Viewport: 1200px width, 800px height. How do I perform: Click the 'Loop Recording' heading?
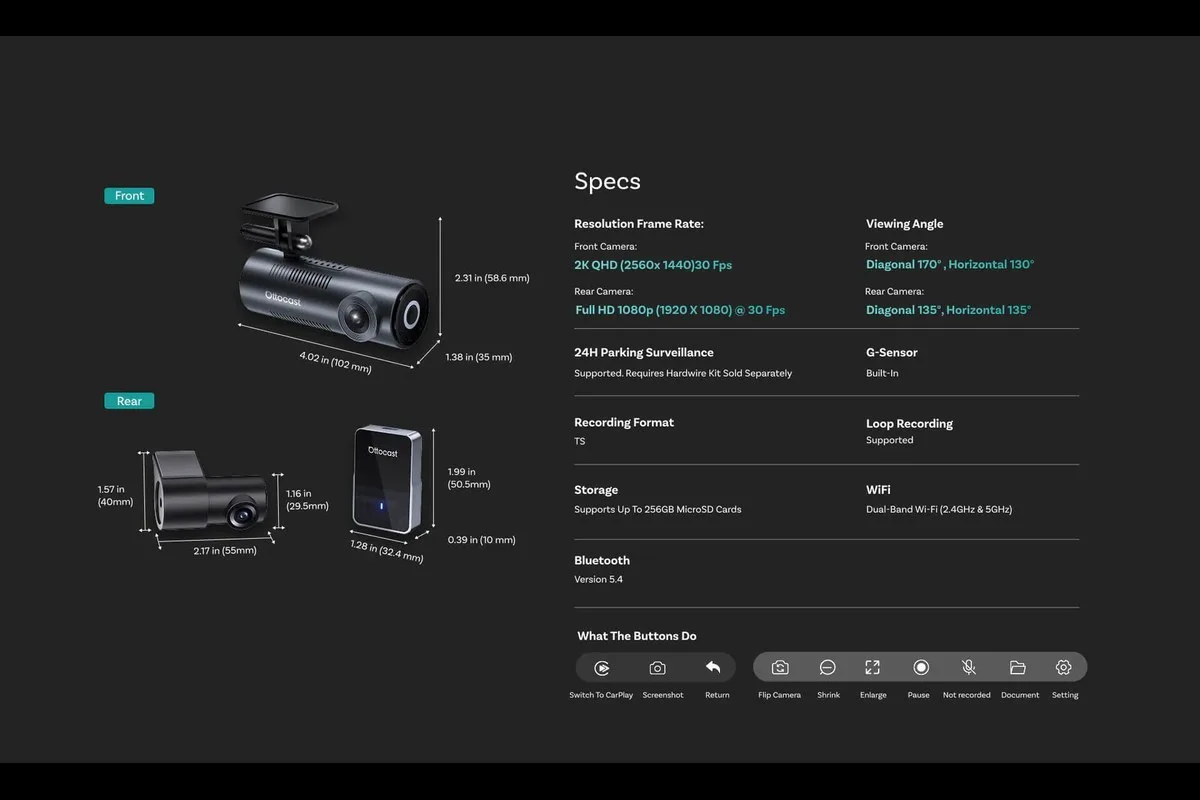click(909, 423)
